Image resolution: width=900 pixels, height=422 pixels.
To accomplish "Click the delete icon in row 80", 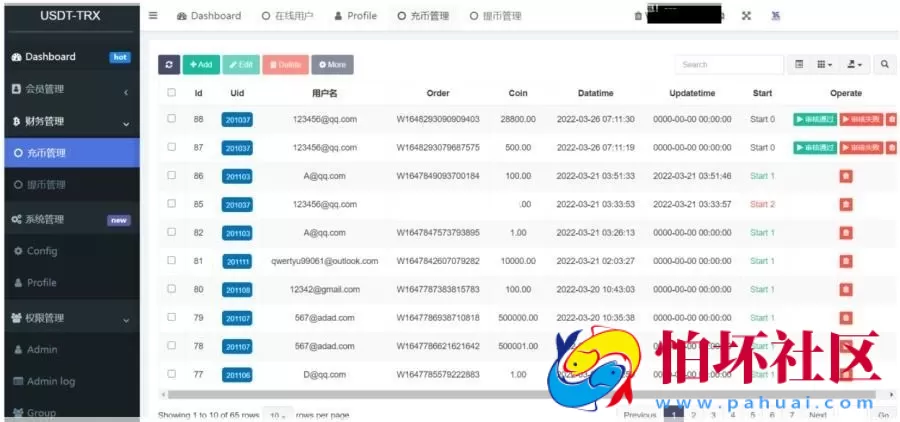I will (x=845, y=289).
